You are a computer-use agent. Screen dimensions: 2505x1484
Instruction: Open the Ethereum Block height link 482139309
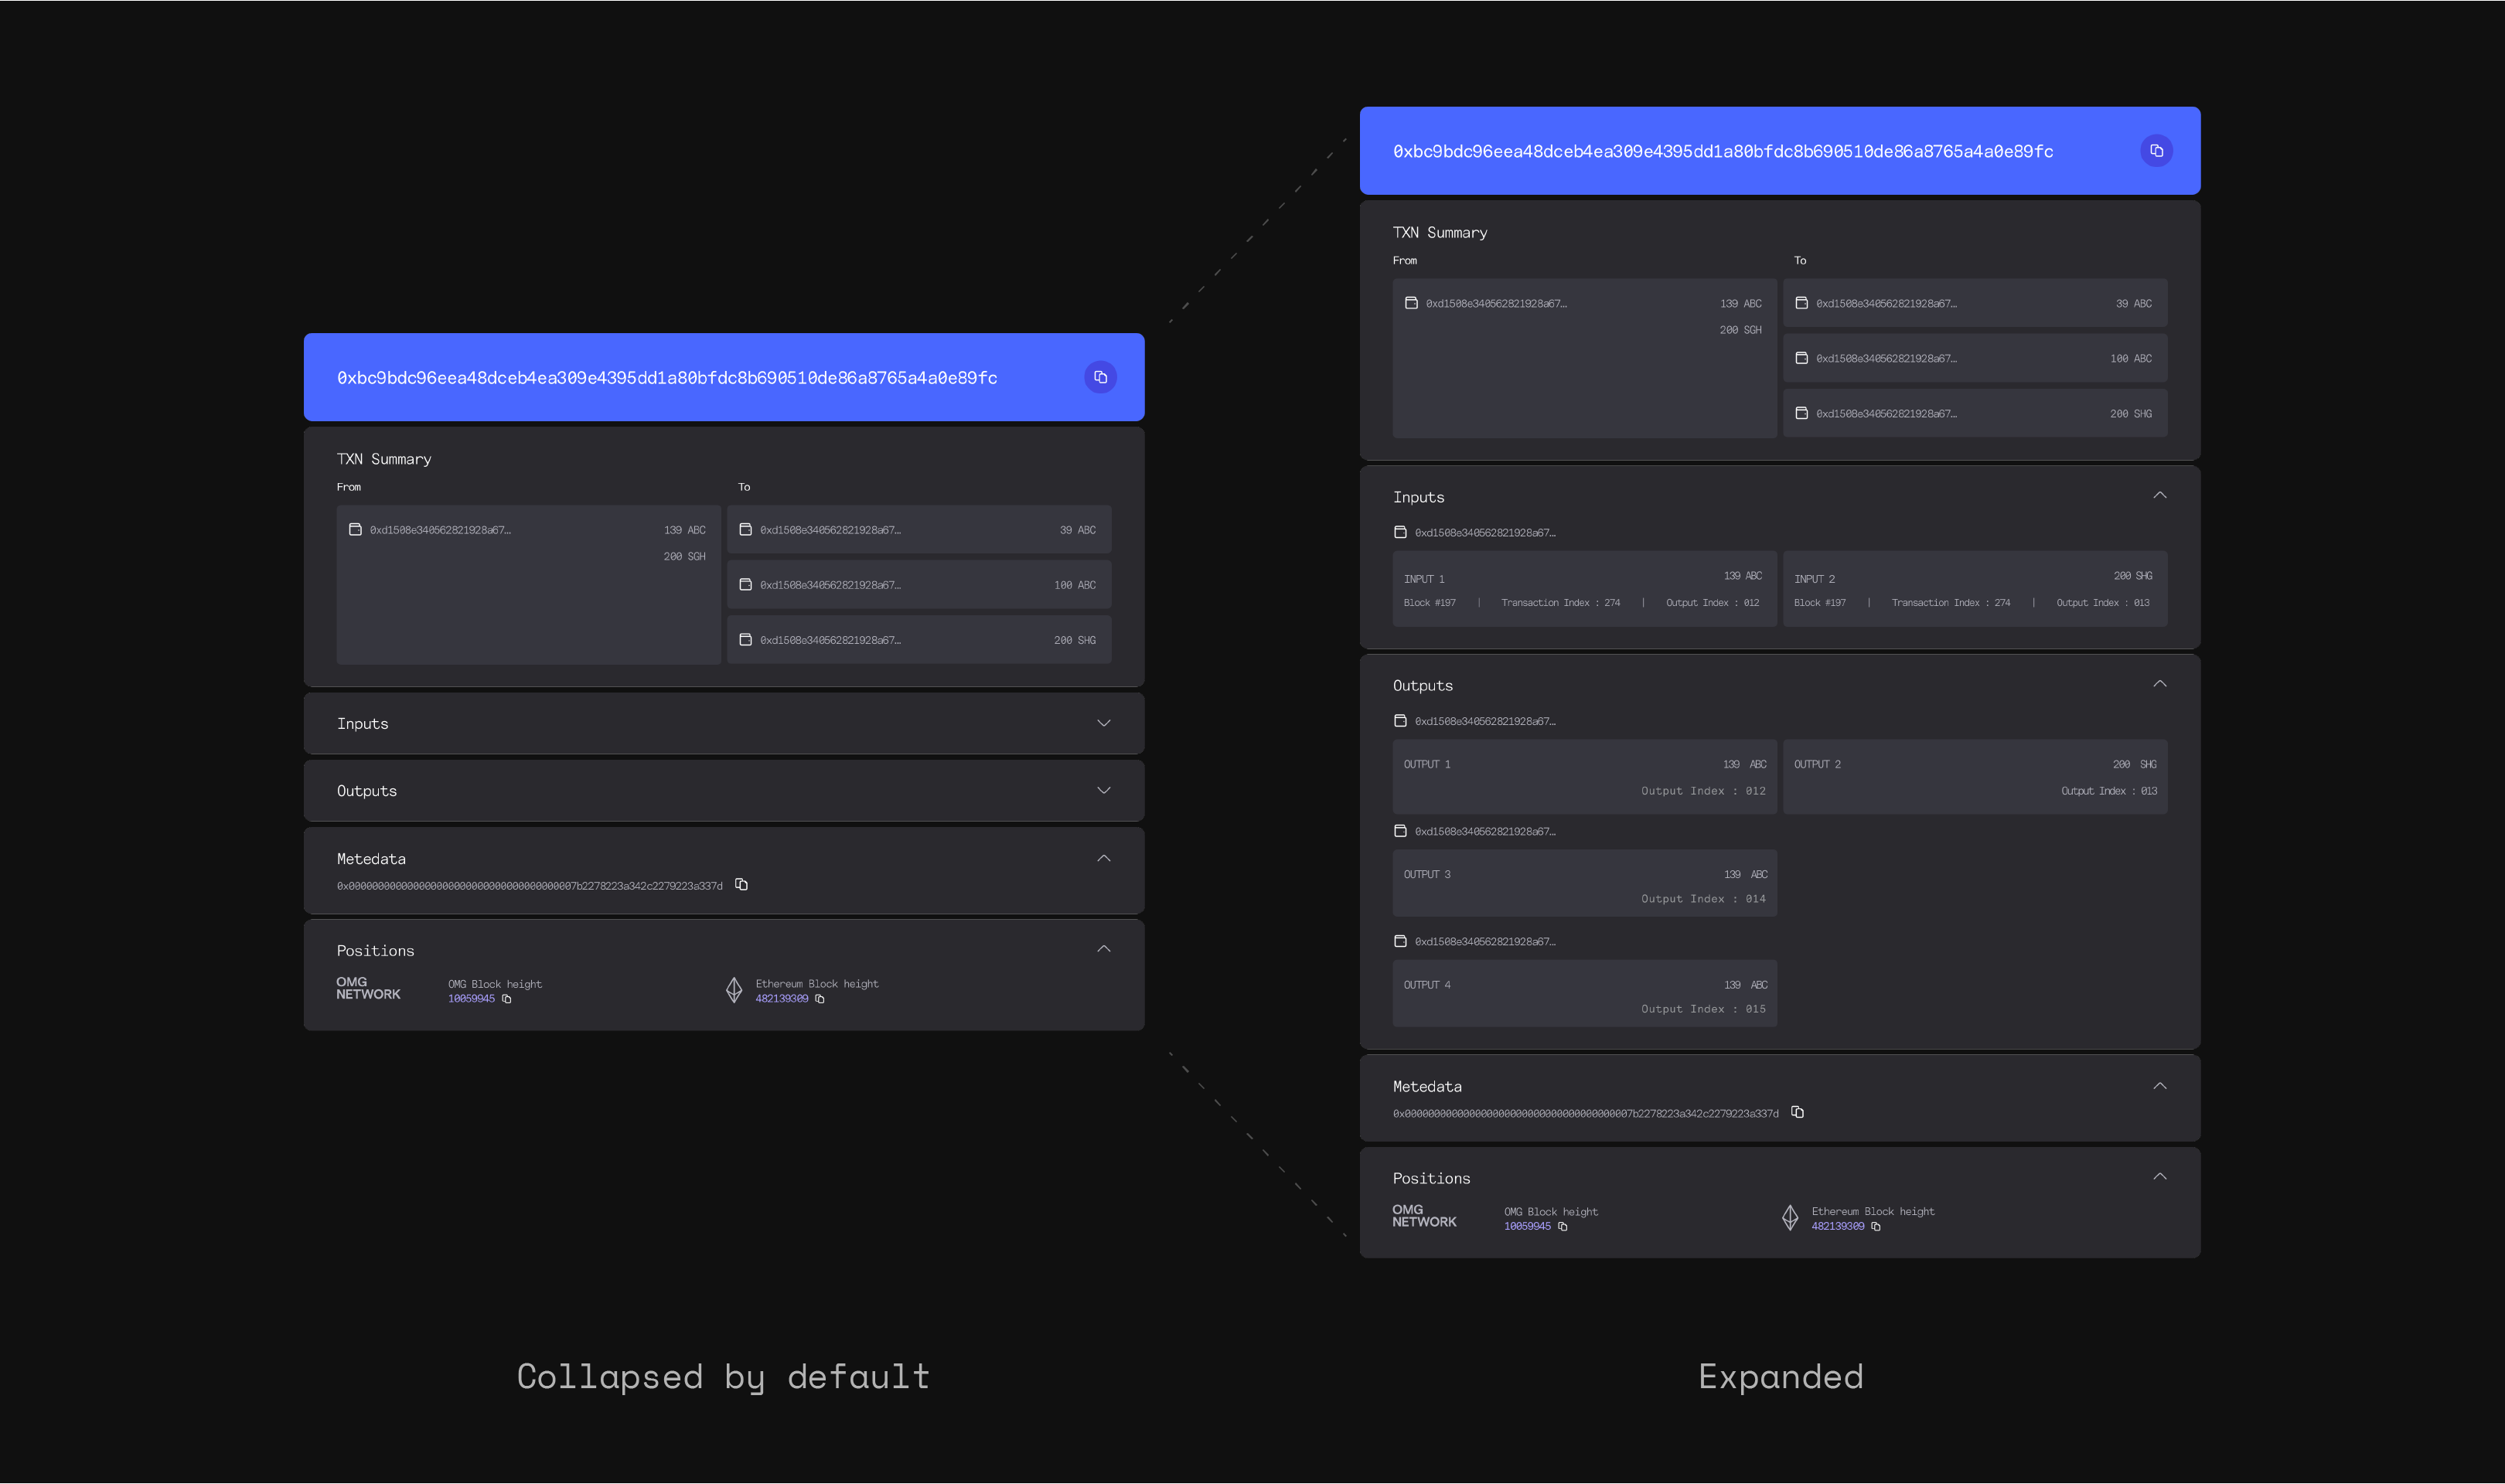click(x=782, y=998)
